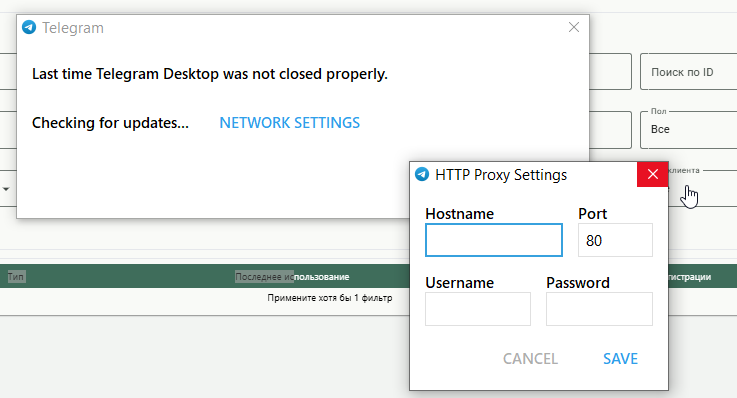The height and width of the screenshot is (398, 737).
Task: Select the Username text box
Action: [478, 309]
